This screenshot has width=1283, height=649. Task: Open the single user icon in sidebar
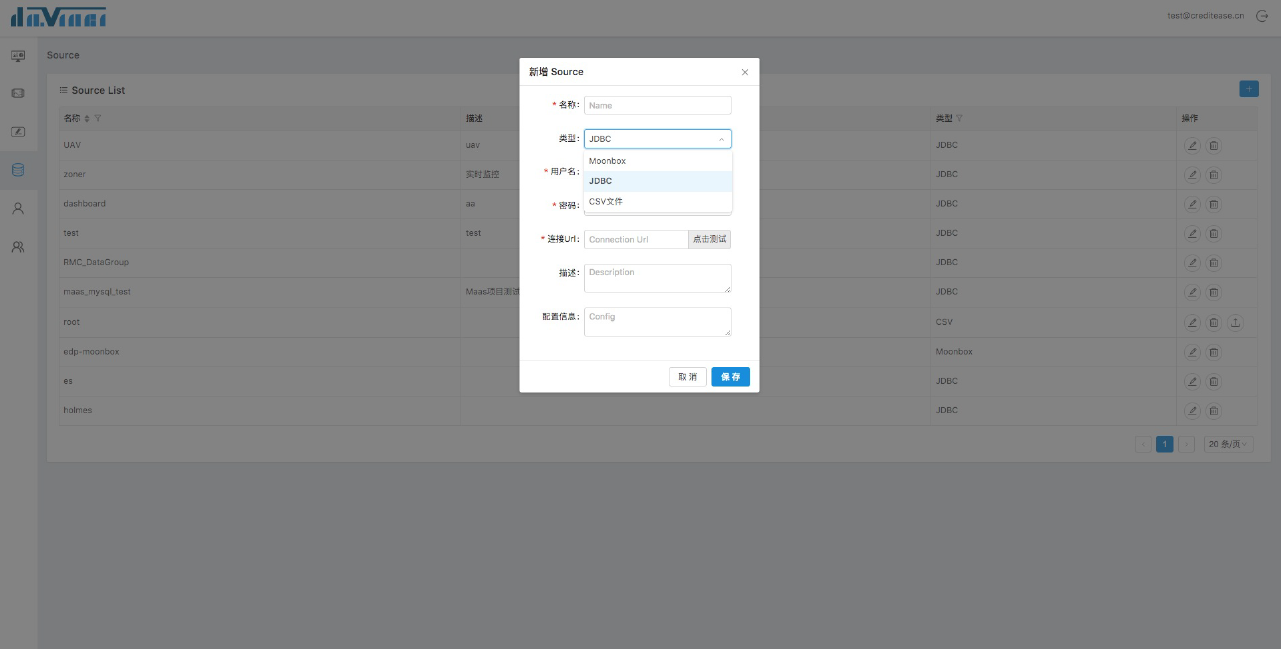18,208
